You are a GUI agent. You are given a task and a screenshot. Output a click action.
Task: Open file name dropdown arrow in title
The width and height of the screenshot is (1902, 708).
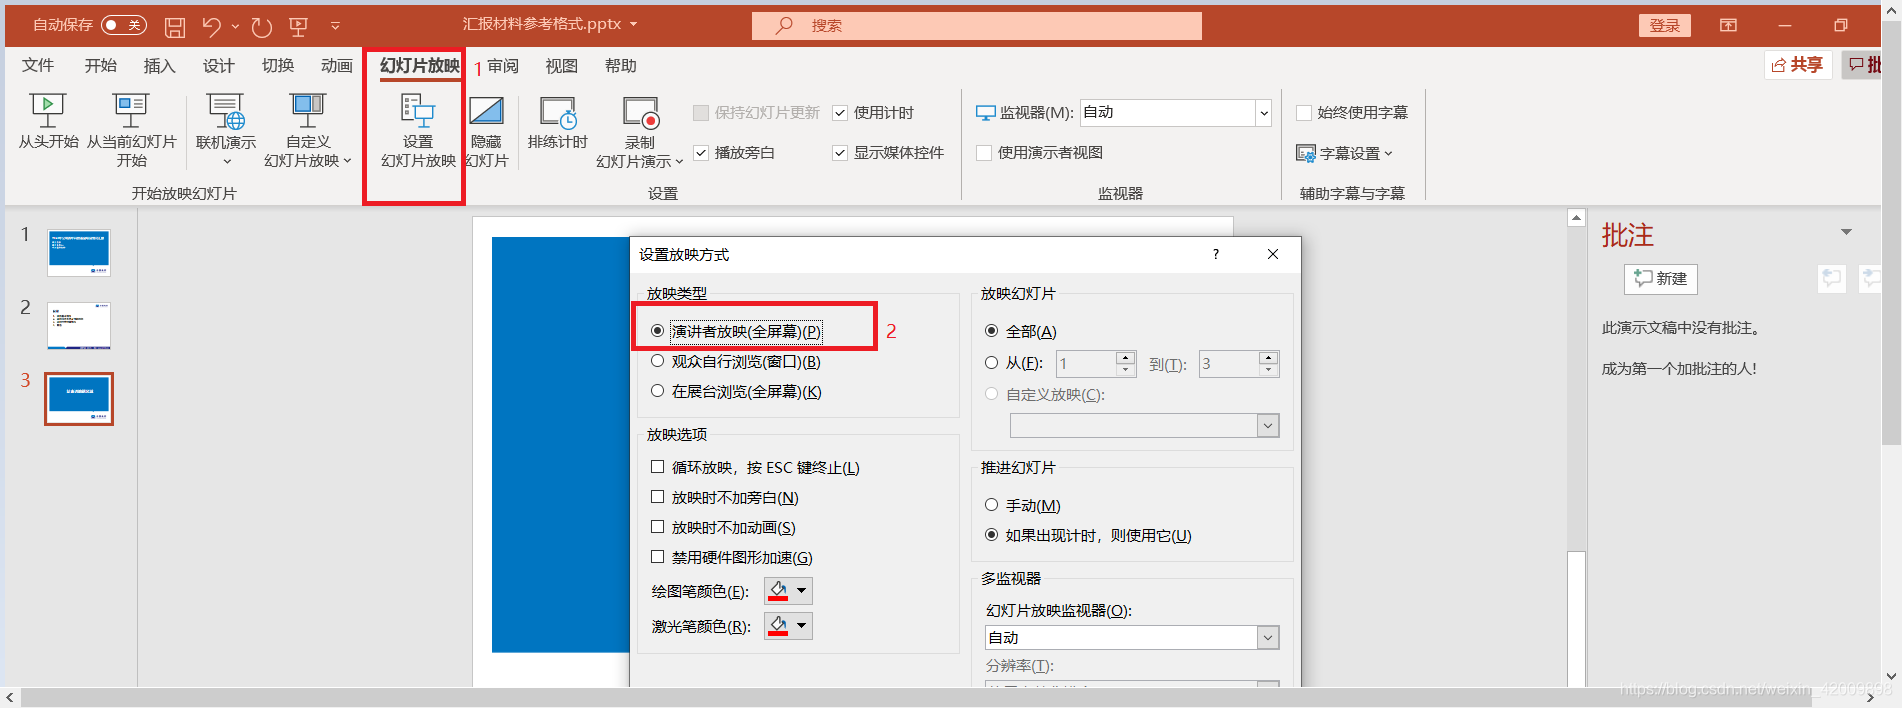pos(633,24)
